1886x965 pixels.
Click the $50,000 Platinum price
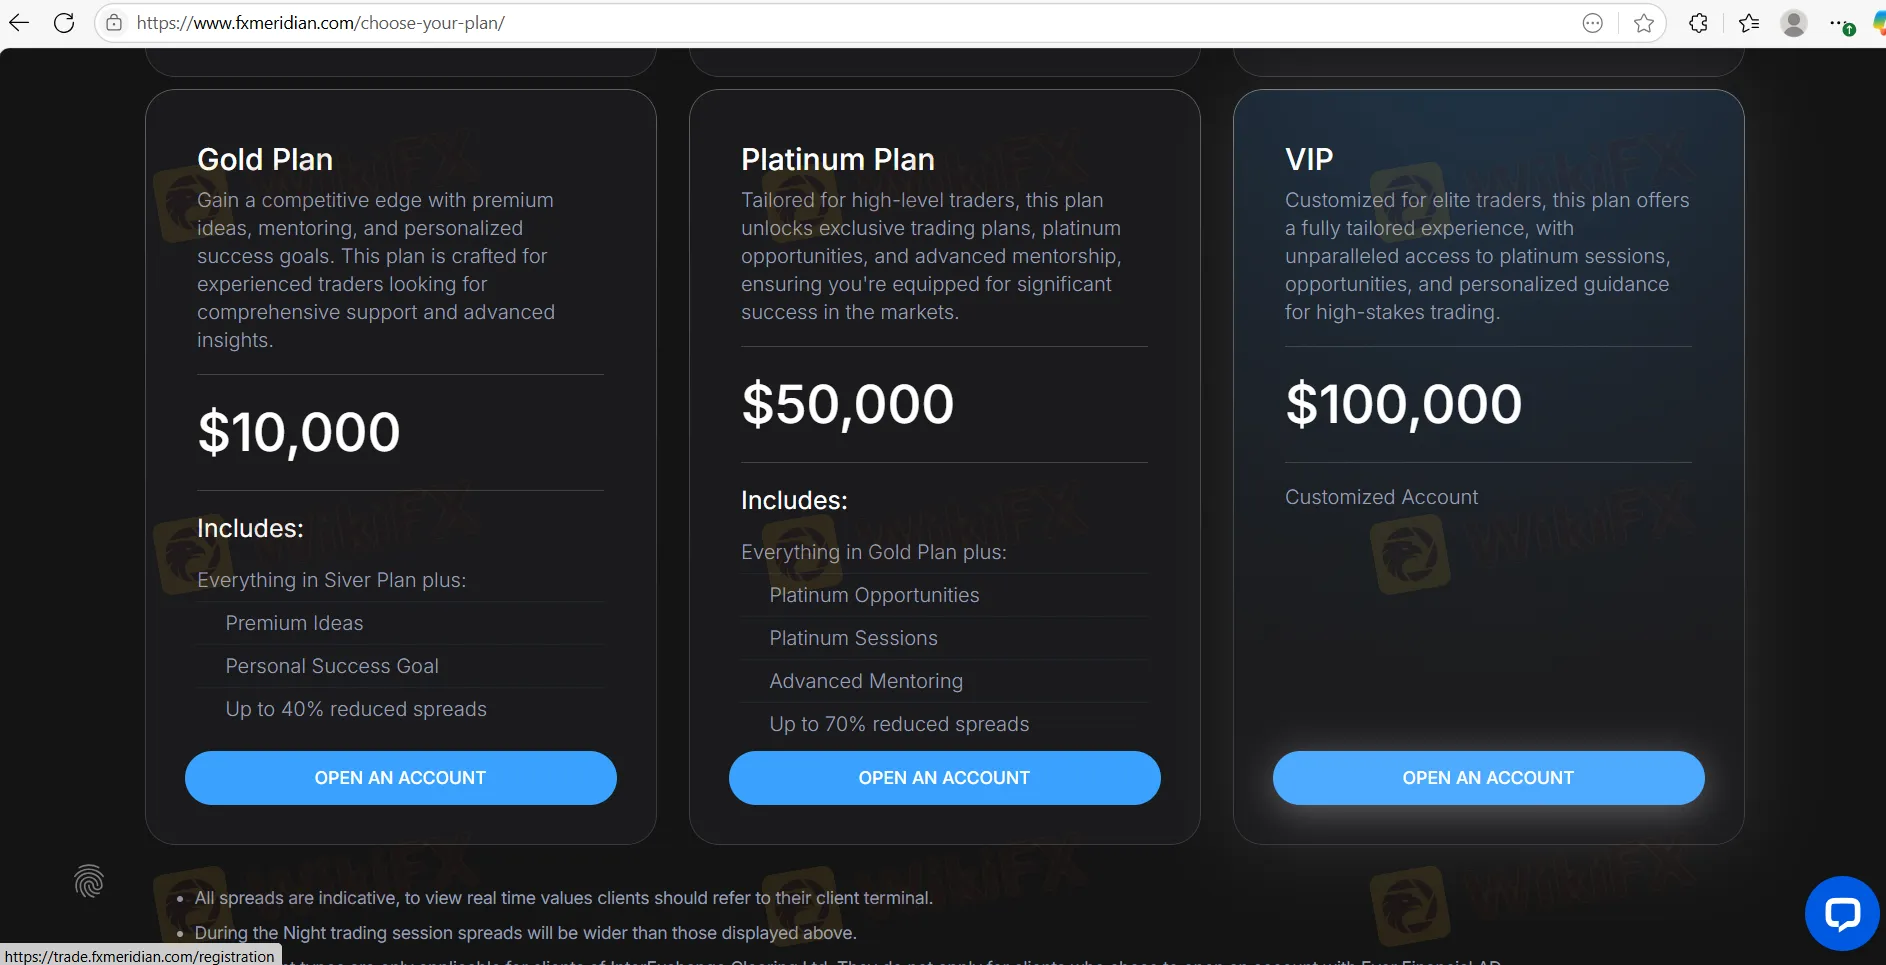point(848,404)
